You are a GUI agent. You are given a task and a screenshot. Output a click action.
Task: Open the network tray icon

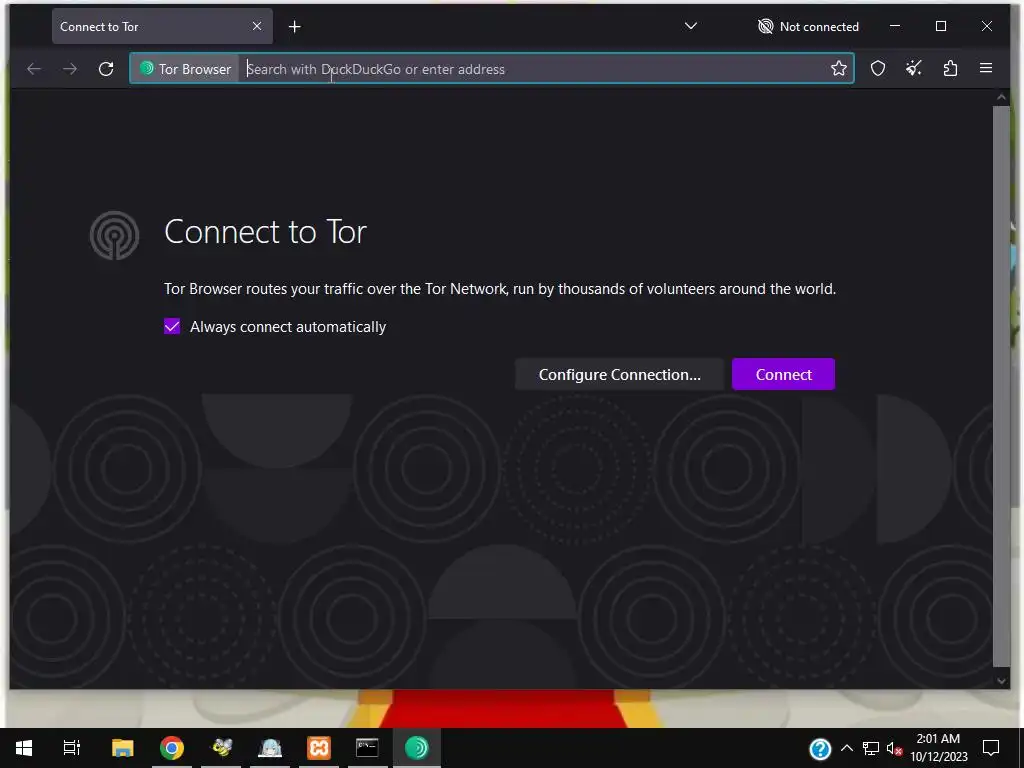pyautogui.click(x=871, y=748)
